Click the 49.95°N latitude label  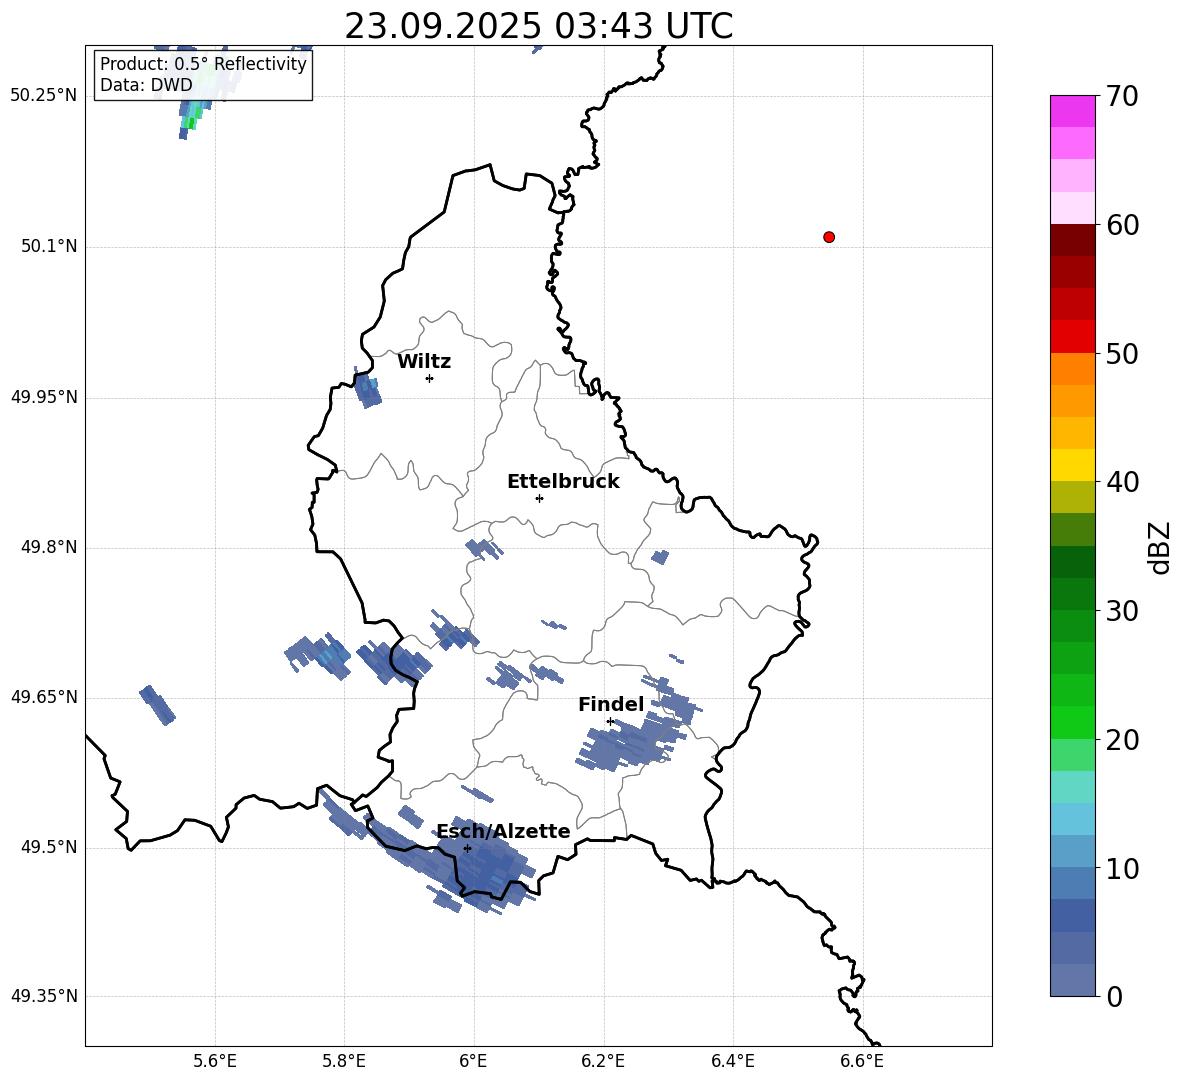click(x=44, y=397)
